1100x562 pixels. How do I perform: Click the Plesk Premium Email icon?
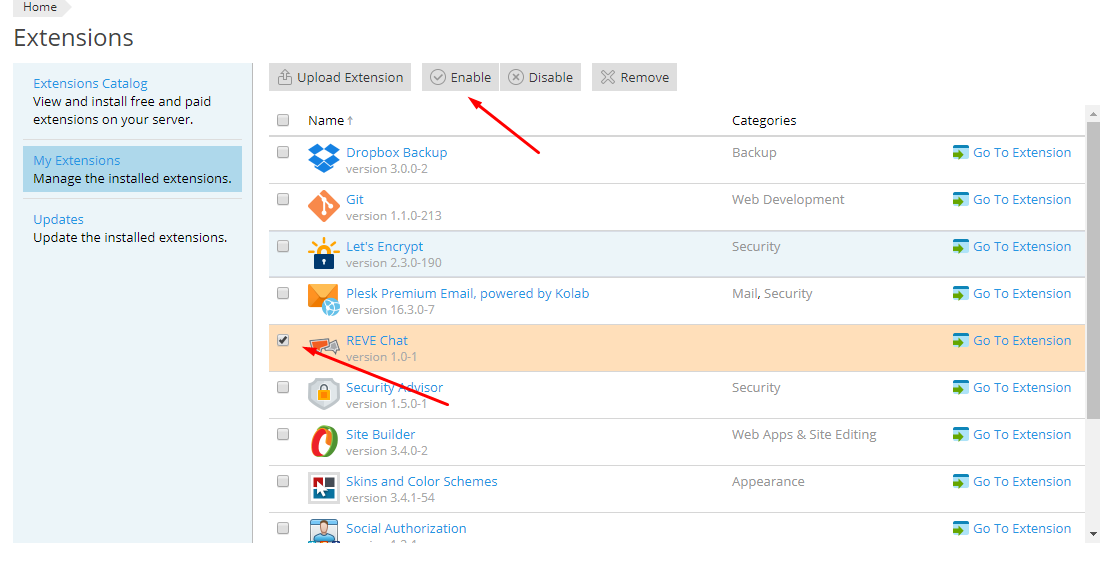[323, 300]
